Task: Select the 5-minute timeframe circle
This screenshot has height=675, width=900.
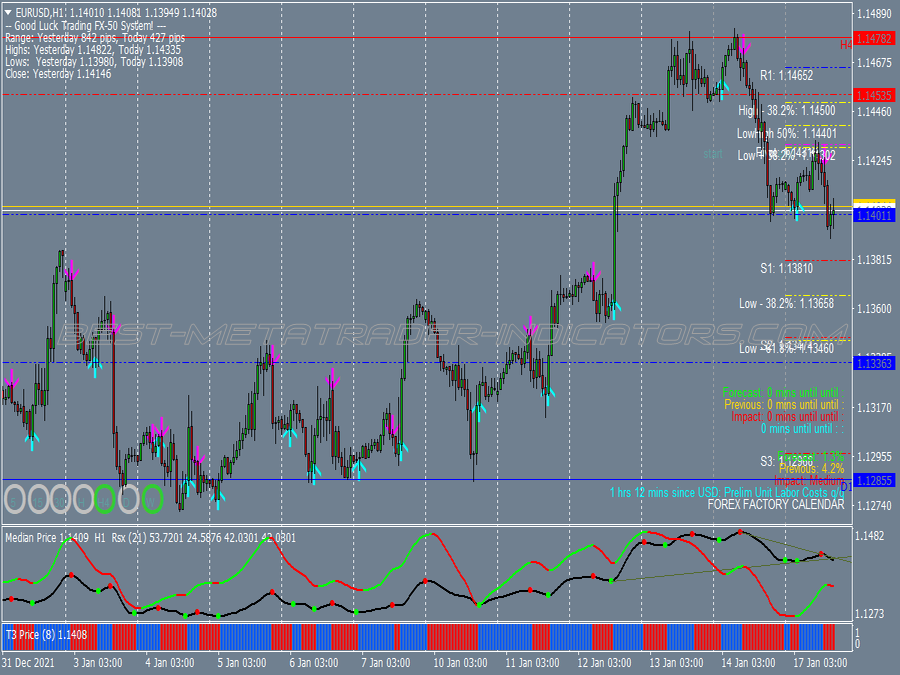Action: (x=15, y=499)
